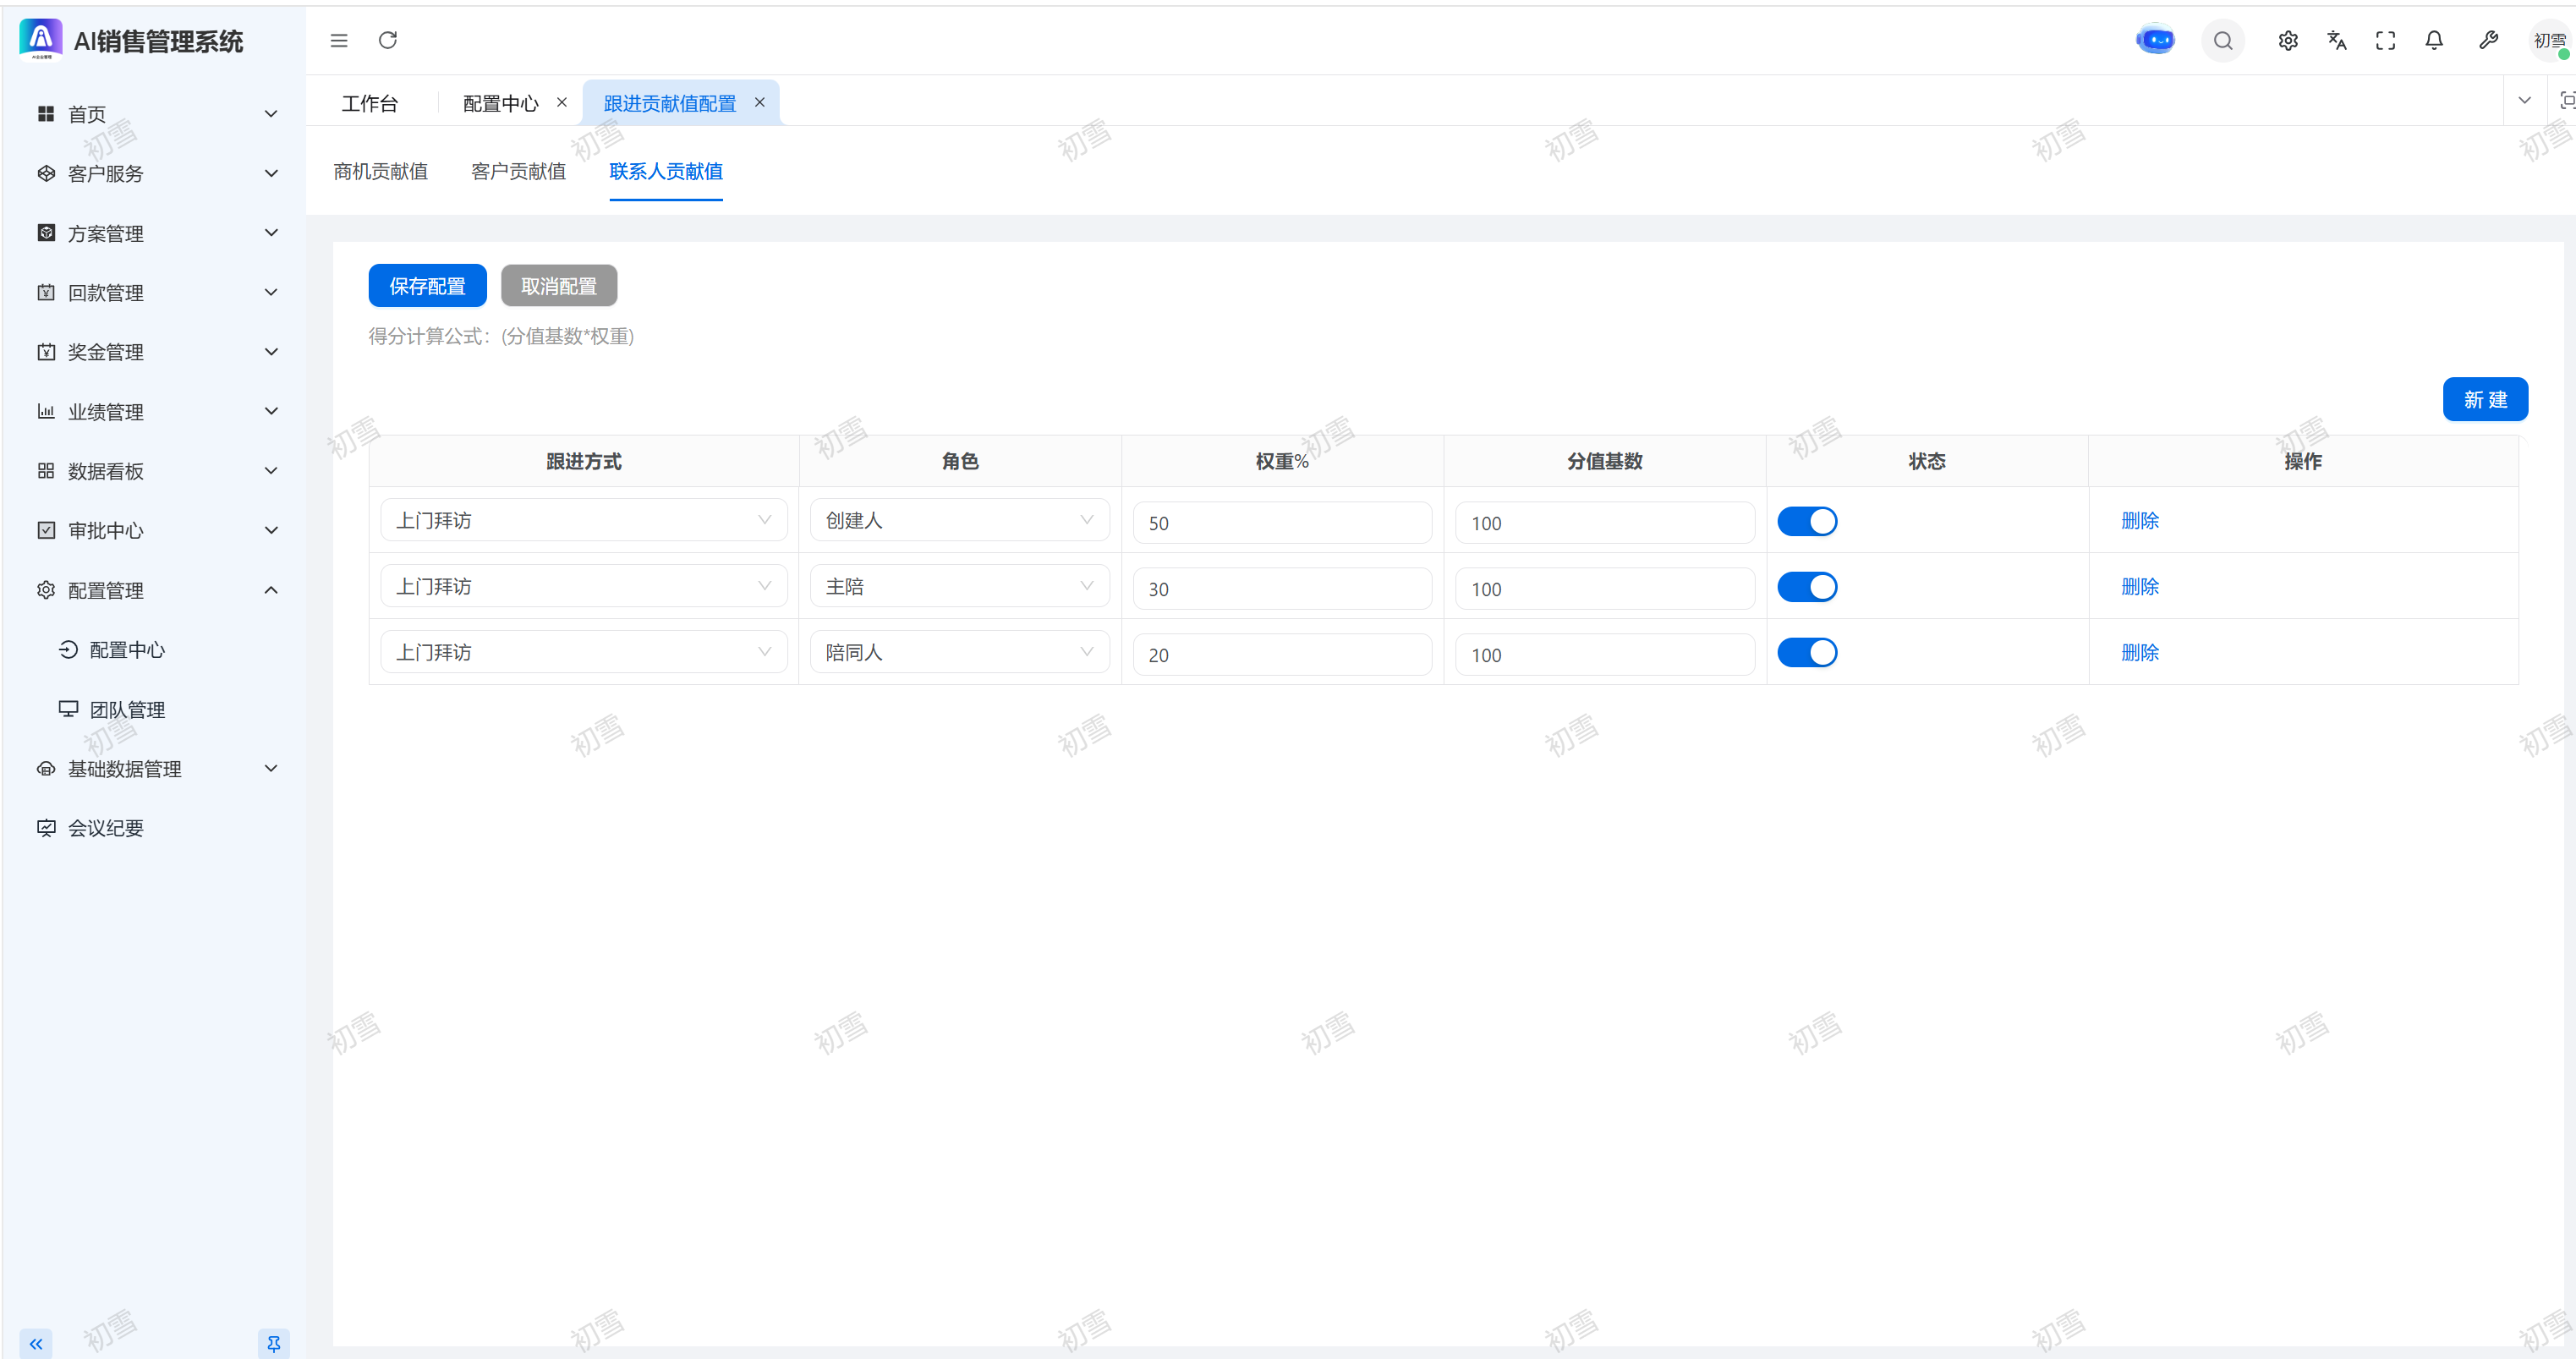Toggle status switch for 主陪 row
The width and height of the screenshot is (2576, 1359).
[x=1806, y=587]
